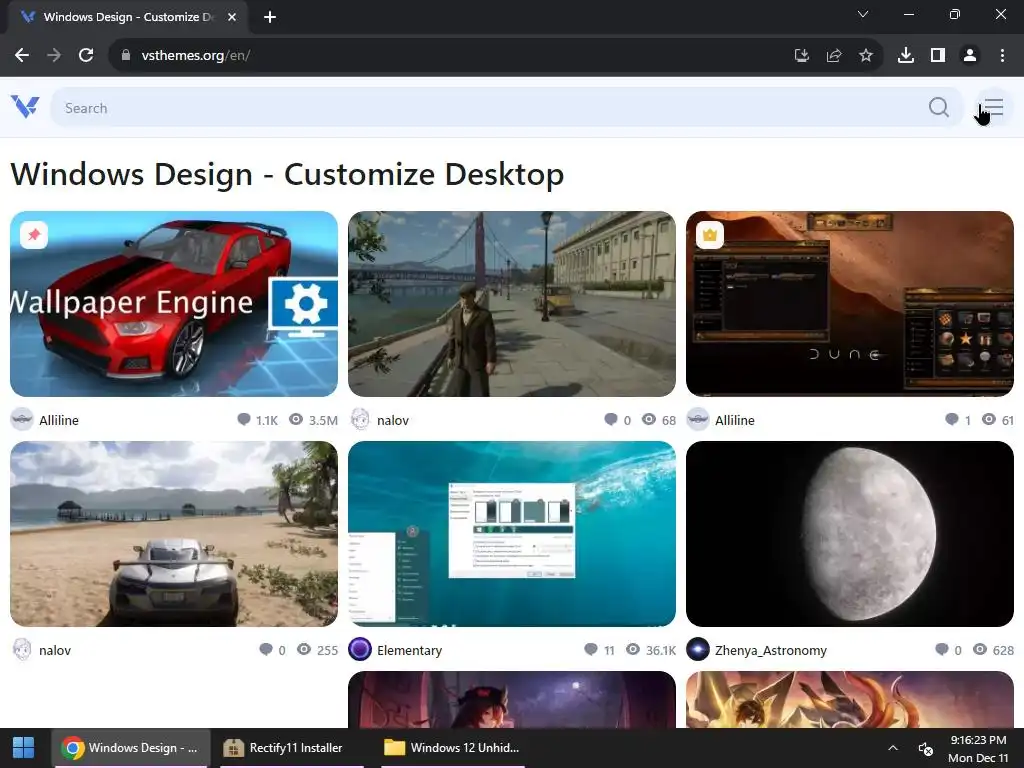The height and width of the screenshot is (768, 1024).
Task: Click Alliline avatar under Dune card
Action: [x=698, y=419]
